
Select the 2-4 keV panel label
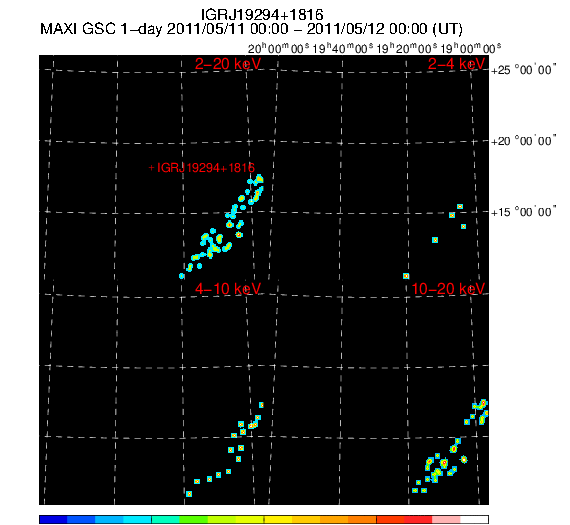pyautogui.click(x=456, y=64)
